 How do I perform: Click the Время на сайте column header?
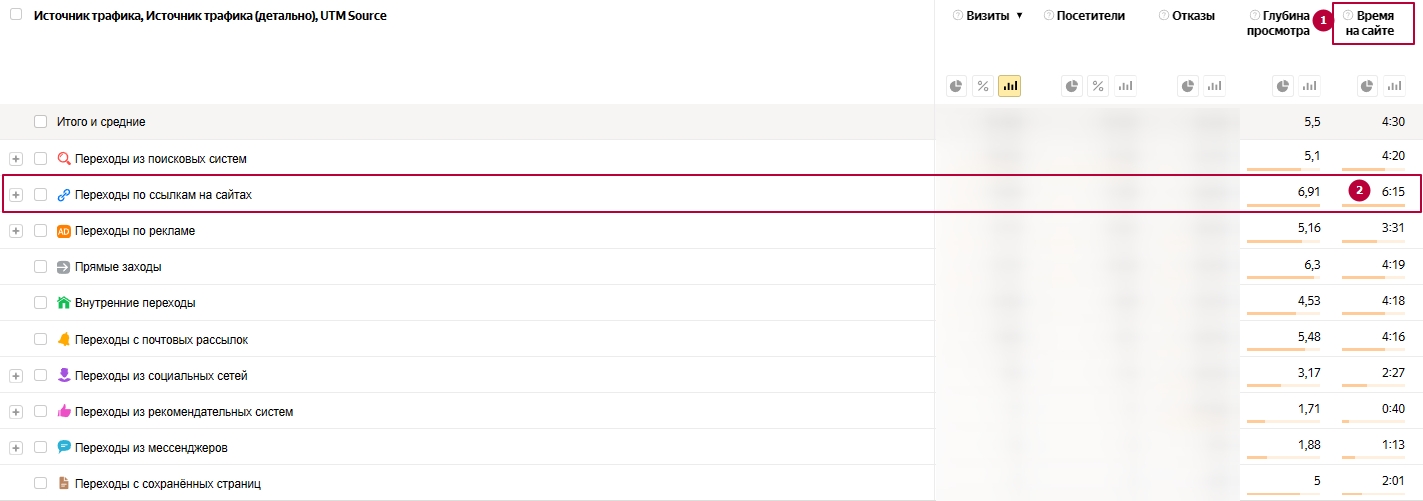pyautogui.click(x=1376, y=23)
